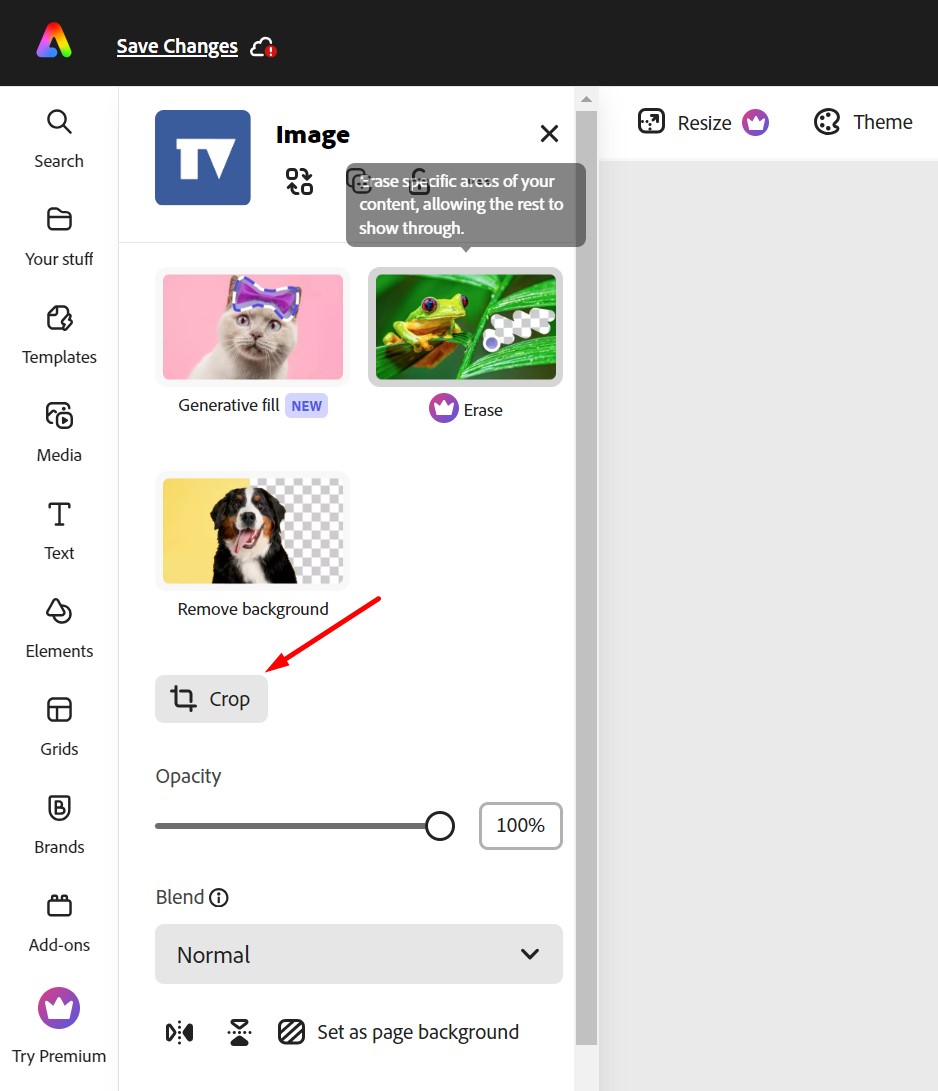The height and width of the screenshot is (1091, 938).
Task: Click the Opacity slider handle
Action: (x=440, y=826)
